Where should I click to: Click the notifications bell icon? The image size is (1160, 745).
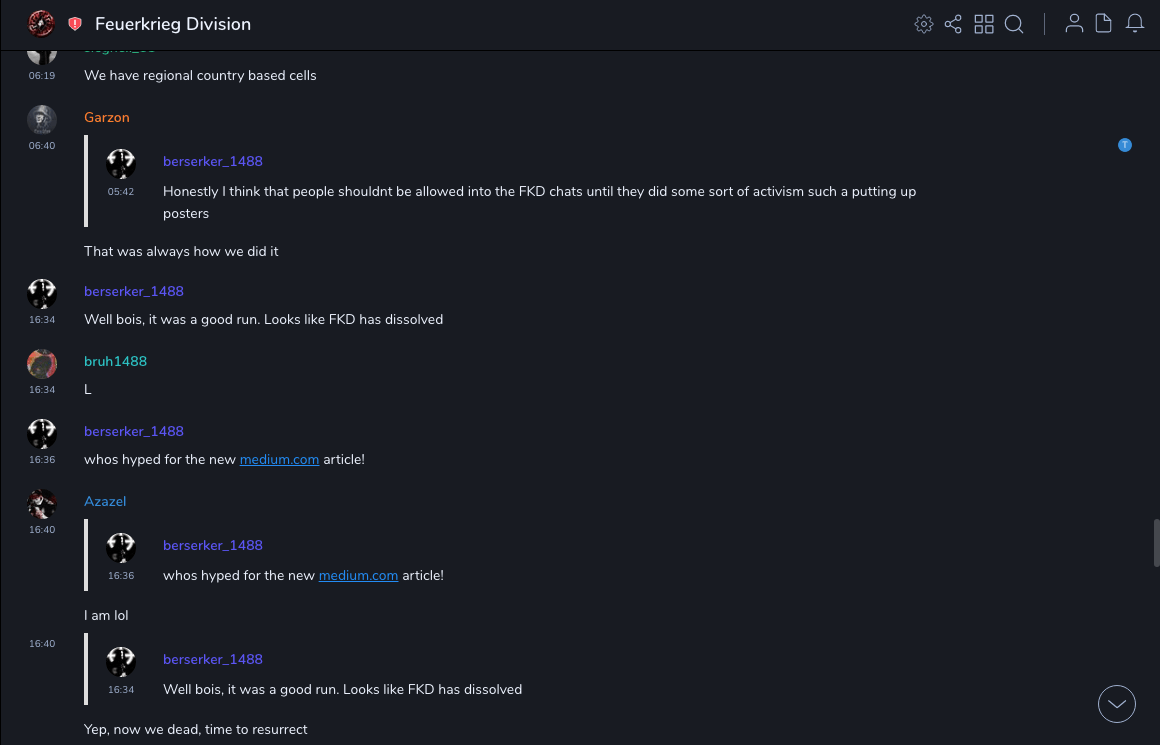[x=1135, y=24]
